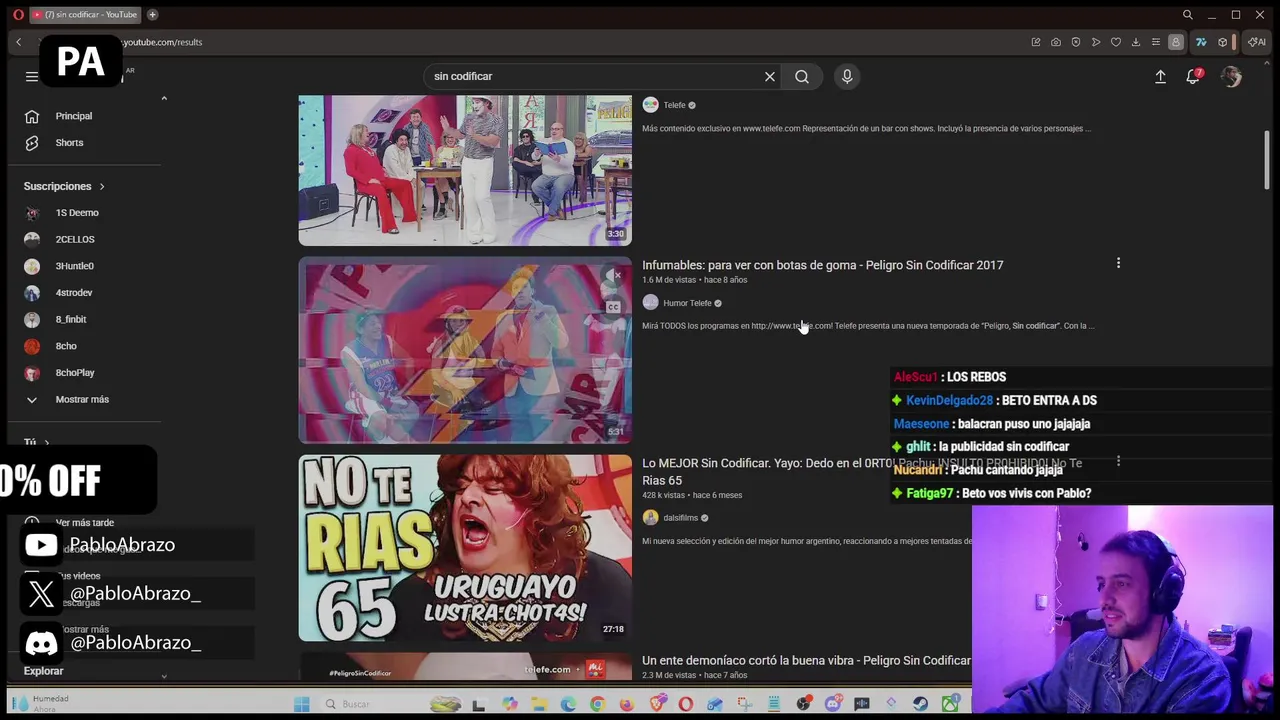Open the page edit/note icon
The height and width of the screenshot is (720, 1280).
[x=1036, y=42]
